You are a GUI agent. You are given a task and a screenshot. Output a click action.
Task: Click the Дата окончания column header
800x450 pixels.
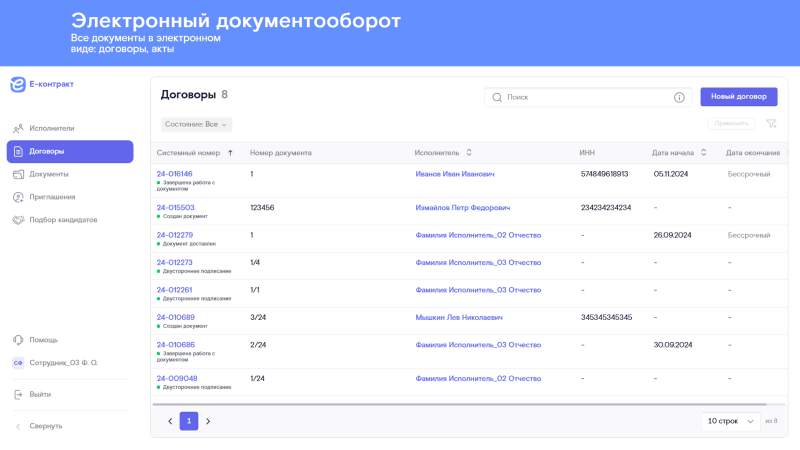753,153
